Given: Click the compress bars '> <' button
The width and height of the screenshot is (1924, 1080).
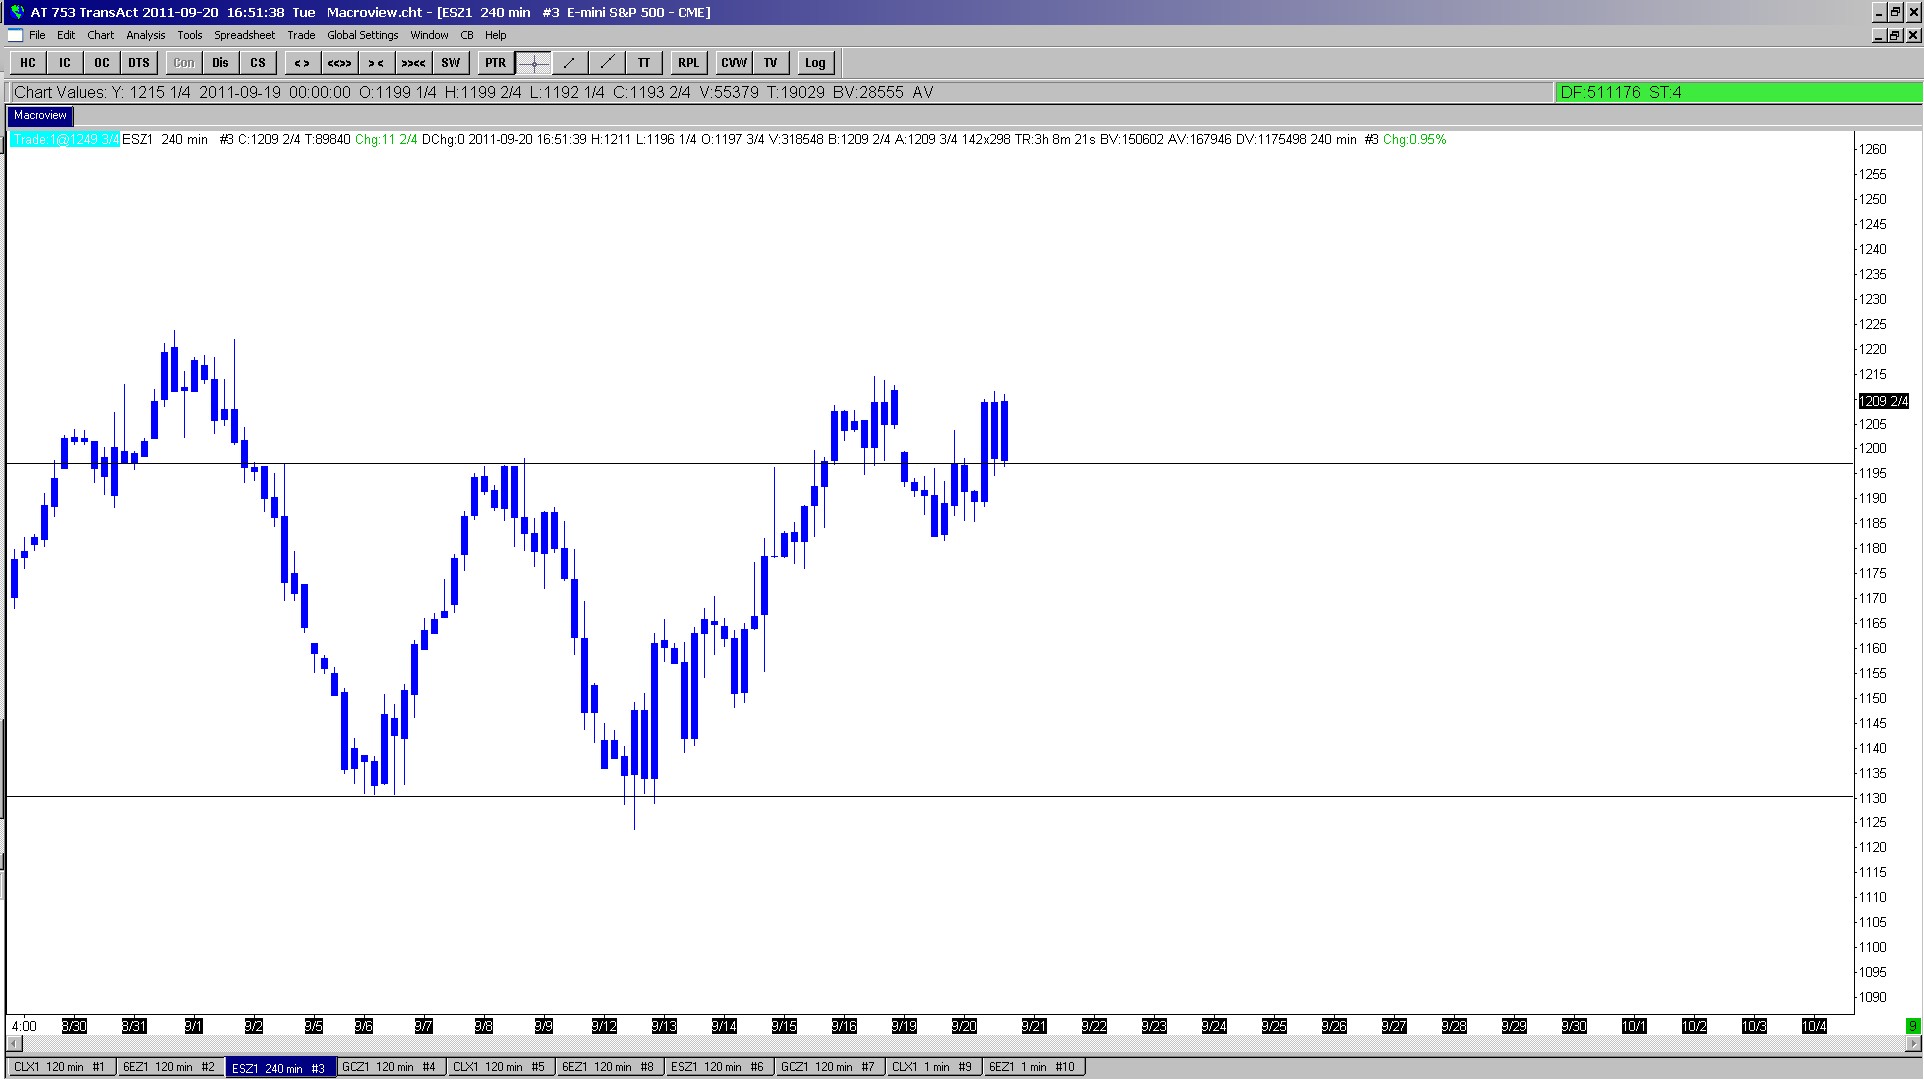Looking at the screenshot, I should [x=376, y=63].
